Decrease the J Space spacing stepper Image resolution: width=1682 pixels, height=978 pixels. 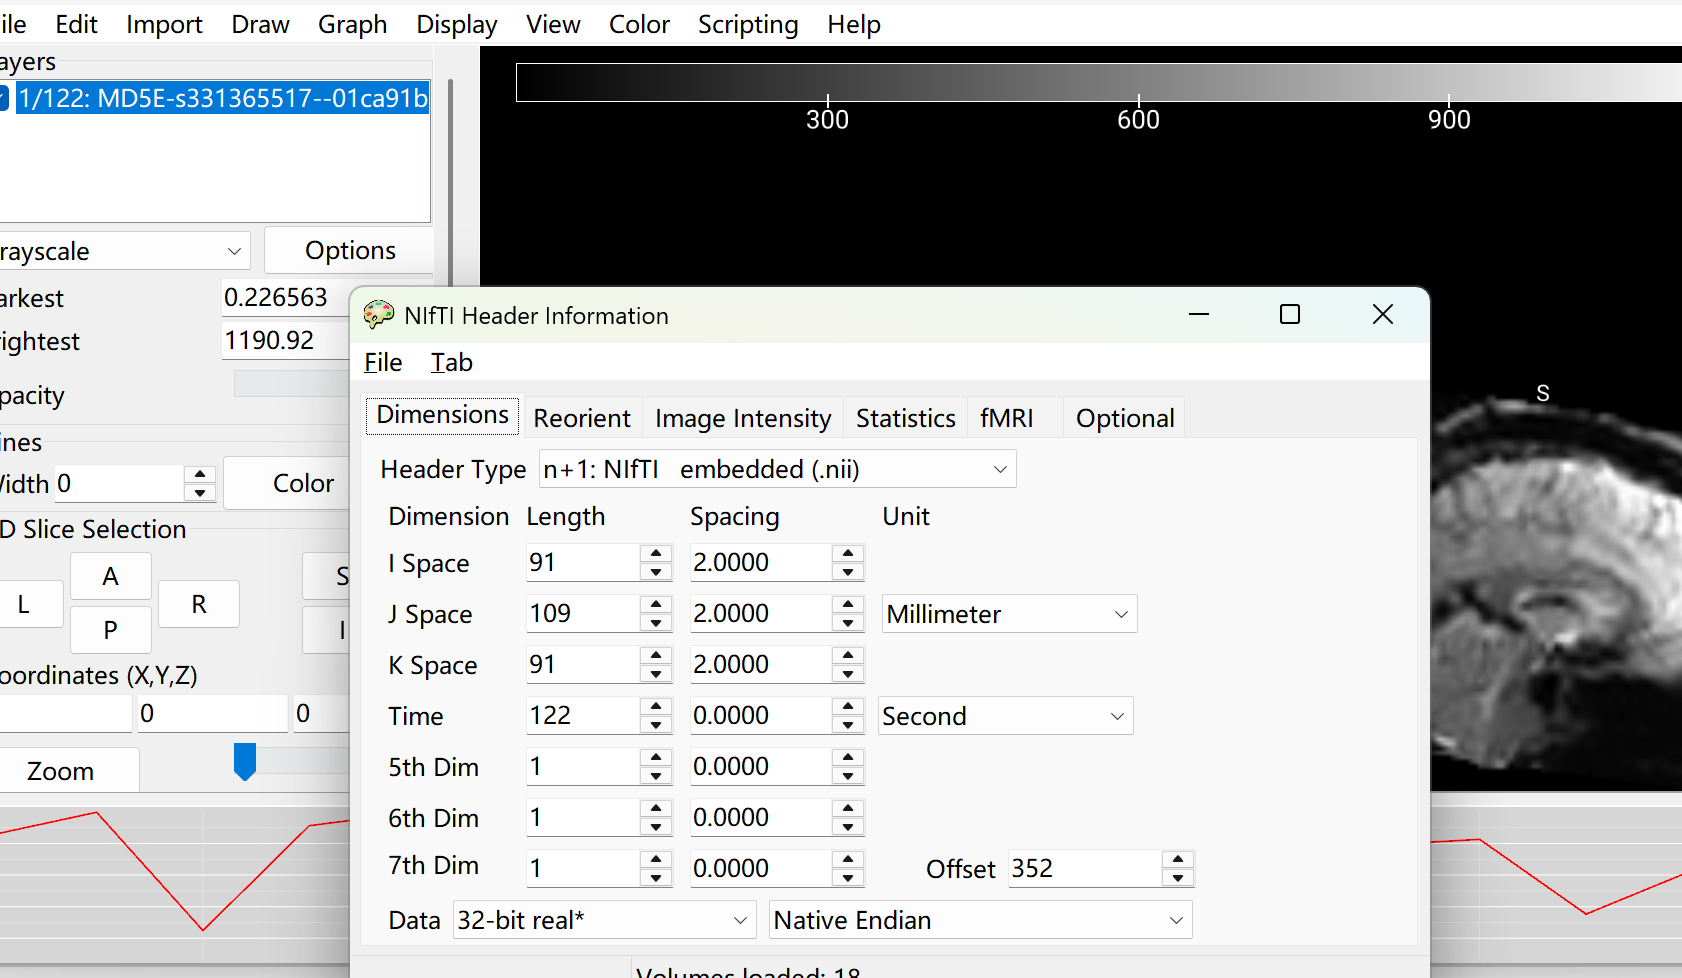(x=848, y=624)
